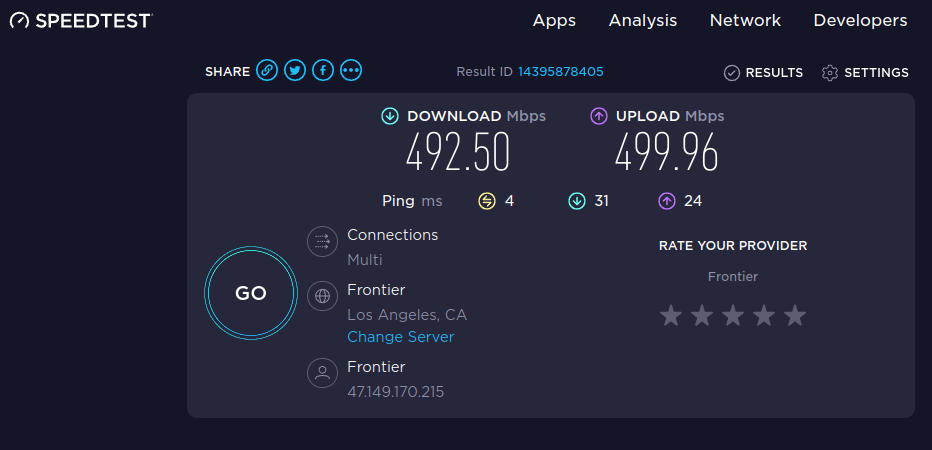This screenshot has height=450, width=932.
Task: Share result on Twitter
Action: point(295,70)
